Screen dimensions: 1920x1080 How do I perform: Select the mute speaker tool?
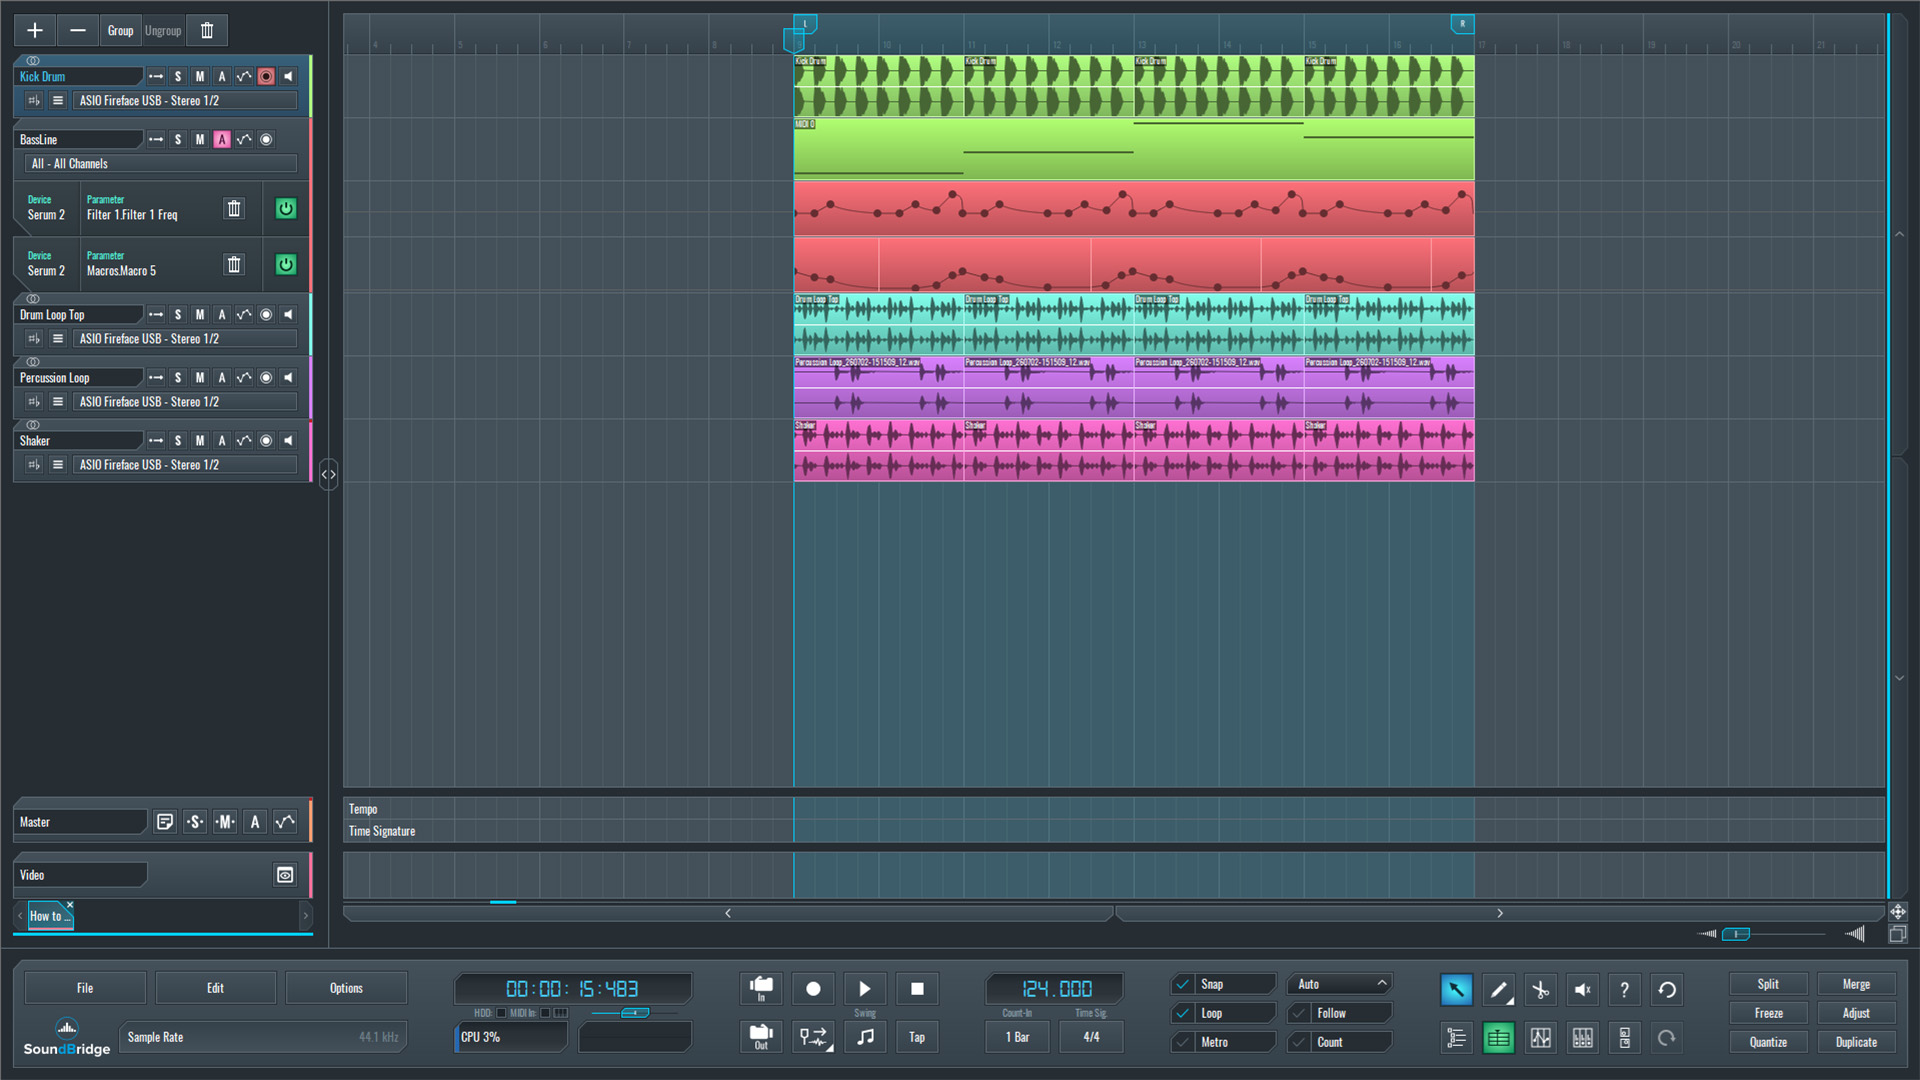tap(1582, 990)
